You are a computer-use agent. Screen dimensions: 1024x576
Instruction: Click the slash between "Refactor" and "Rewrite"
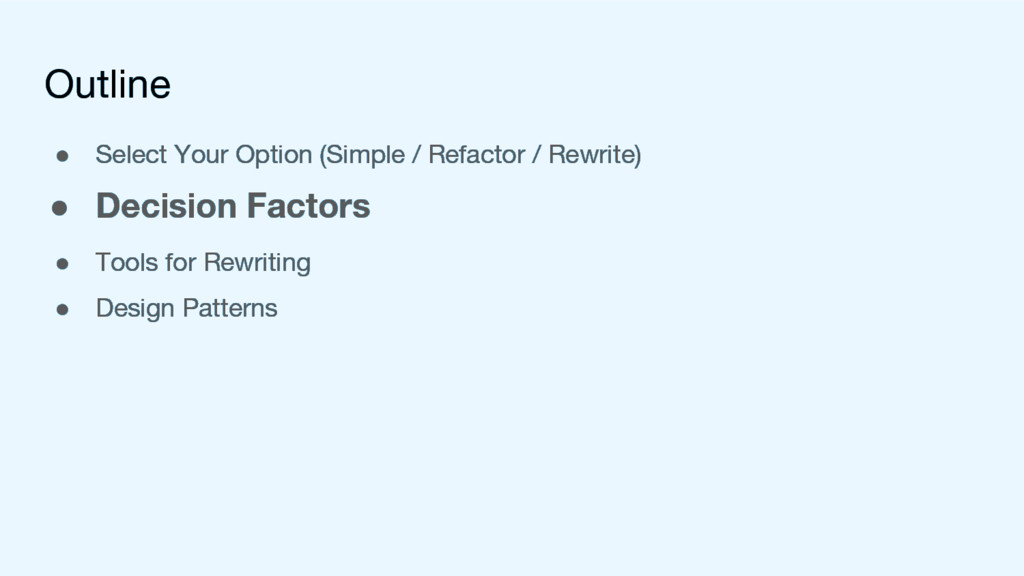[536, 155]
